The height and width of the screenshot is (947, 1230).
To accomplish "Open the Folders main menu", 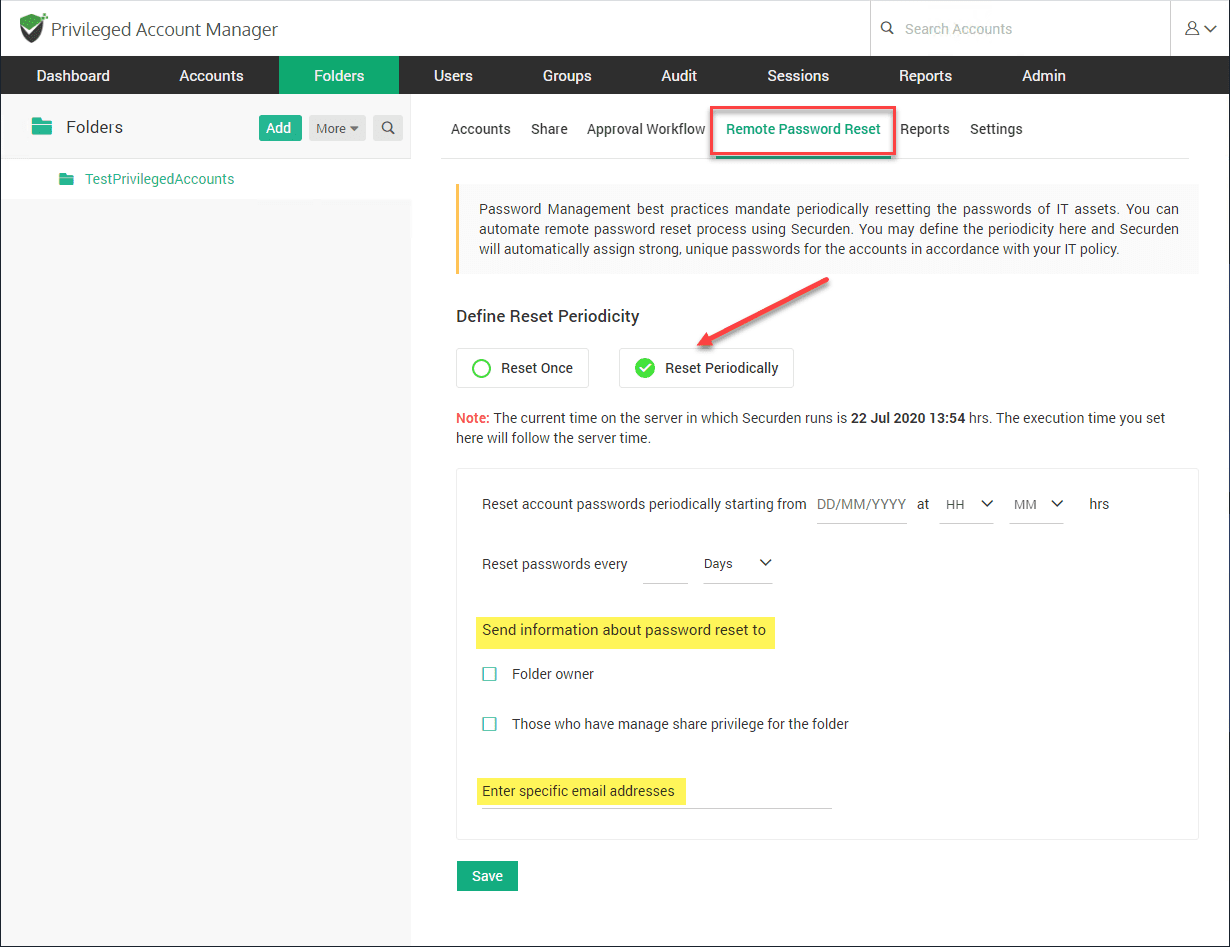I will coord(339,76).
